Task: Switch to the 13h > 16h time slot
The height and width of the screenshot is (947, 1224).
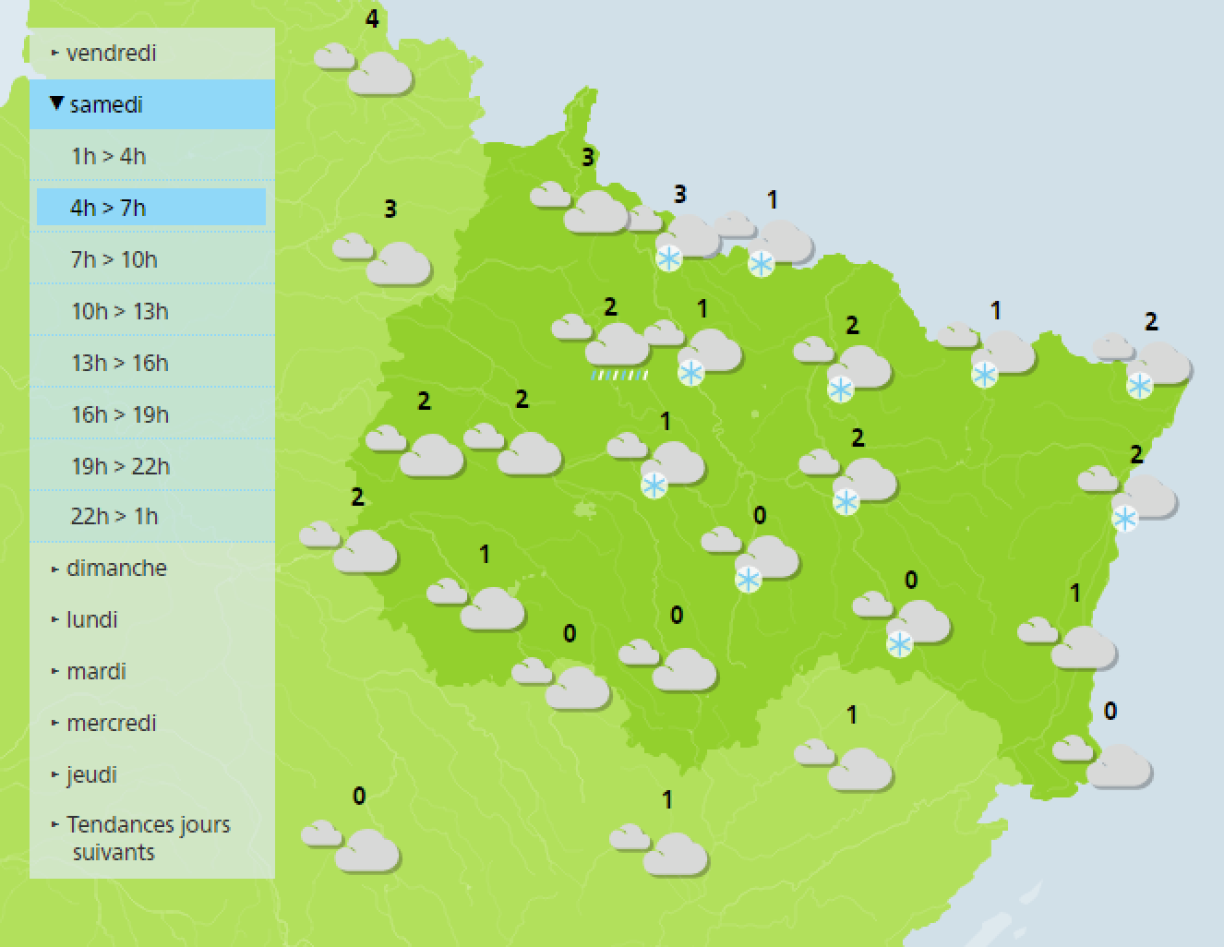Action: tap(119, 363)
